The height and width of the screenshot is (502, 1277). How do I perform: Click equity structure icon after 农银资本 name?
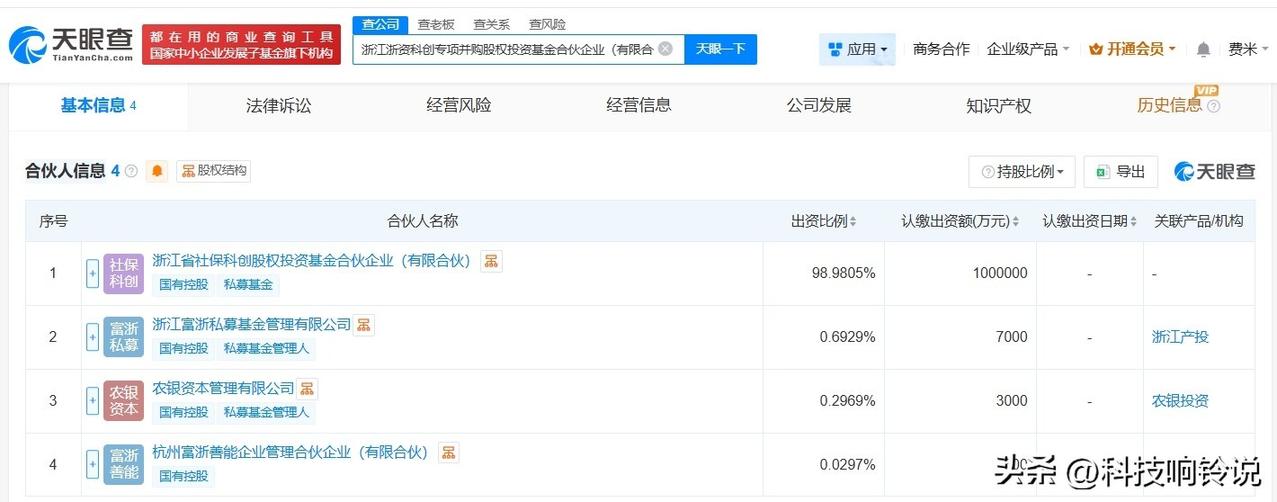click(307, 389)
